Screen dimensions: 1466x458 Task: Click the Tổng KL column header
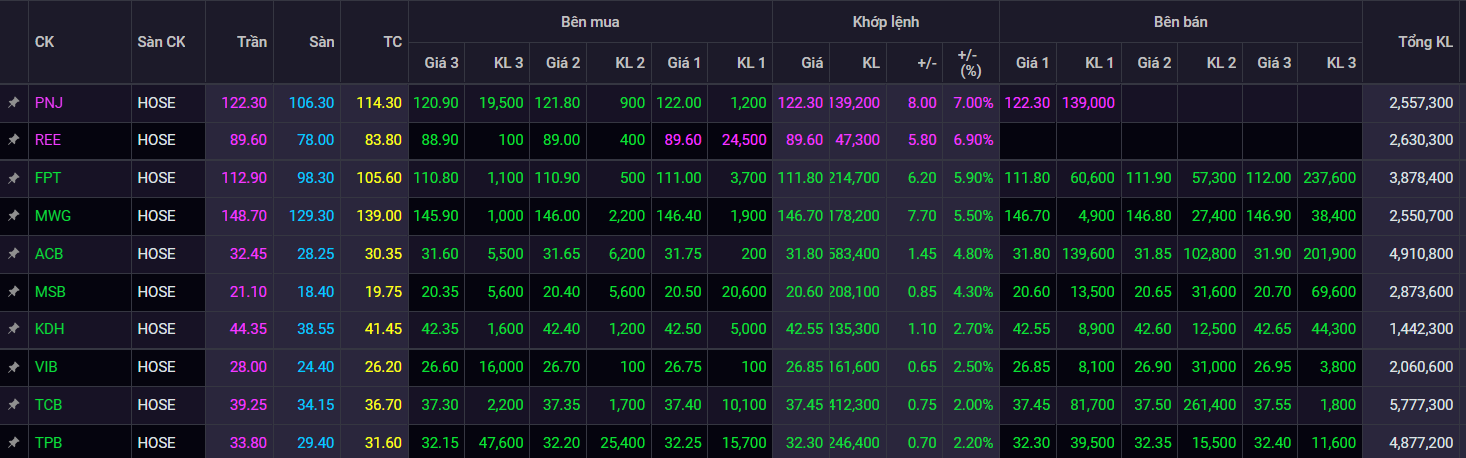(x=1425, y=42)
